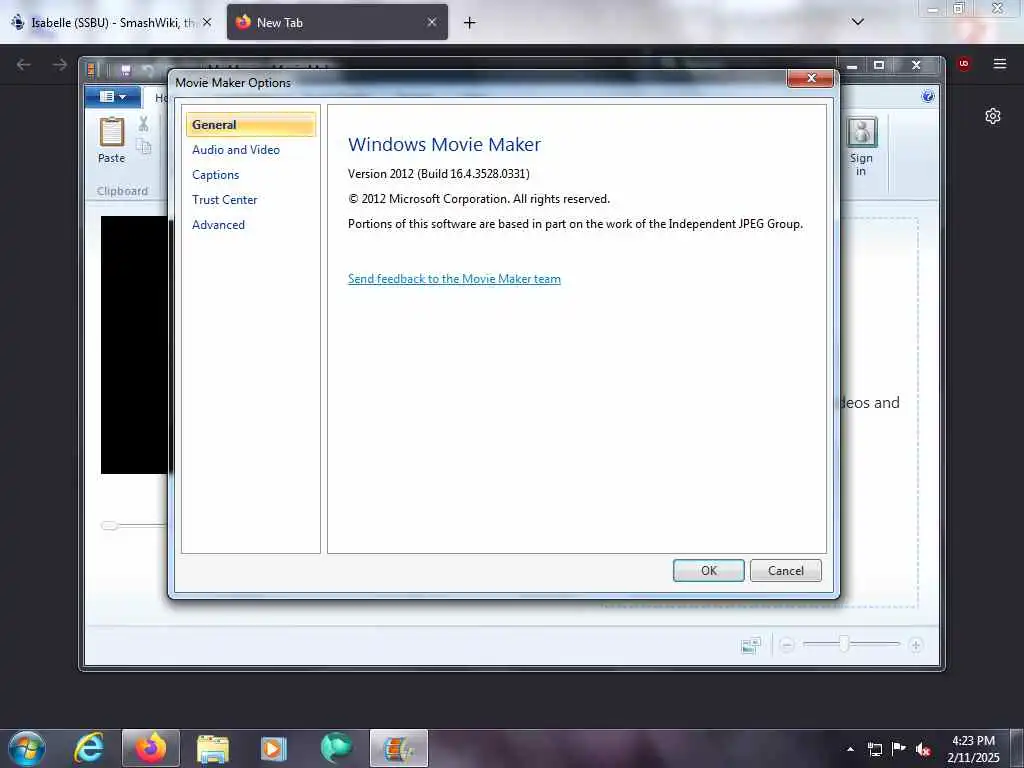Open new tab settings gear

coord(993,116)
